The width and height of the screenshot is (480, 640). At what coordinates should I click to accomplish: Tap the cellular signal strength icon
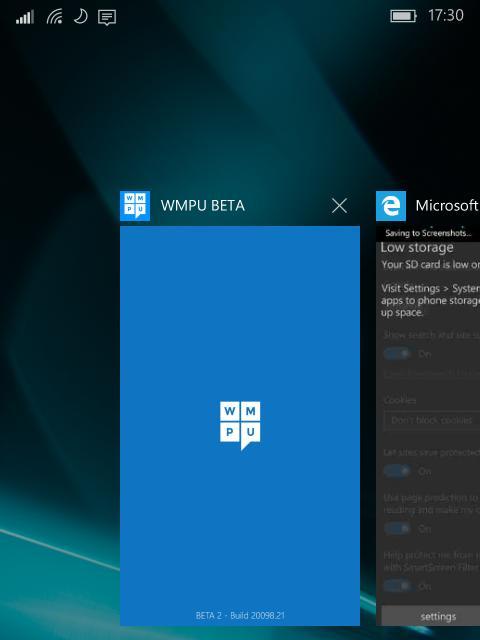point(24,17)
